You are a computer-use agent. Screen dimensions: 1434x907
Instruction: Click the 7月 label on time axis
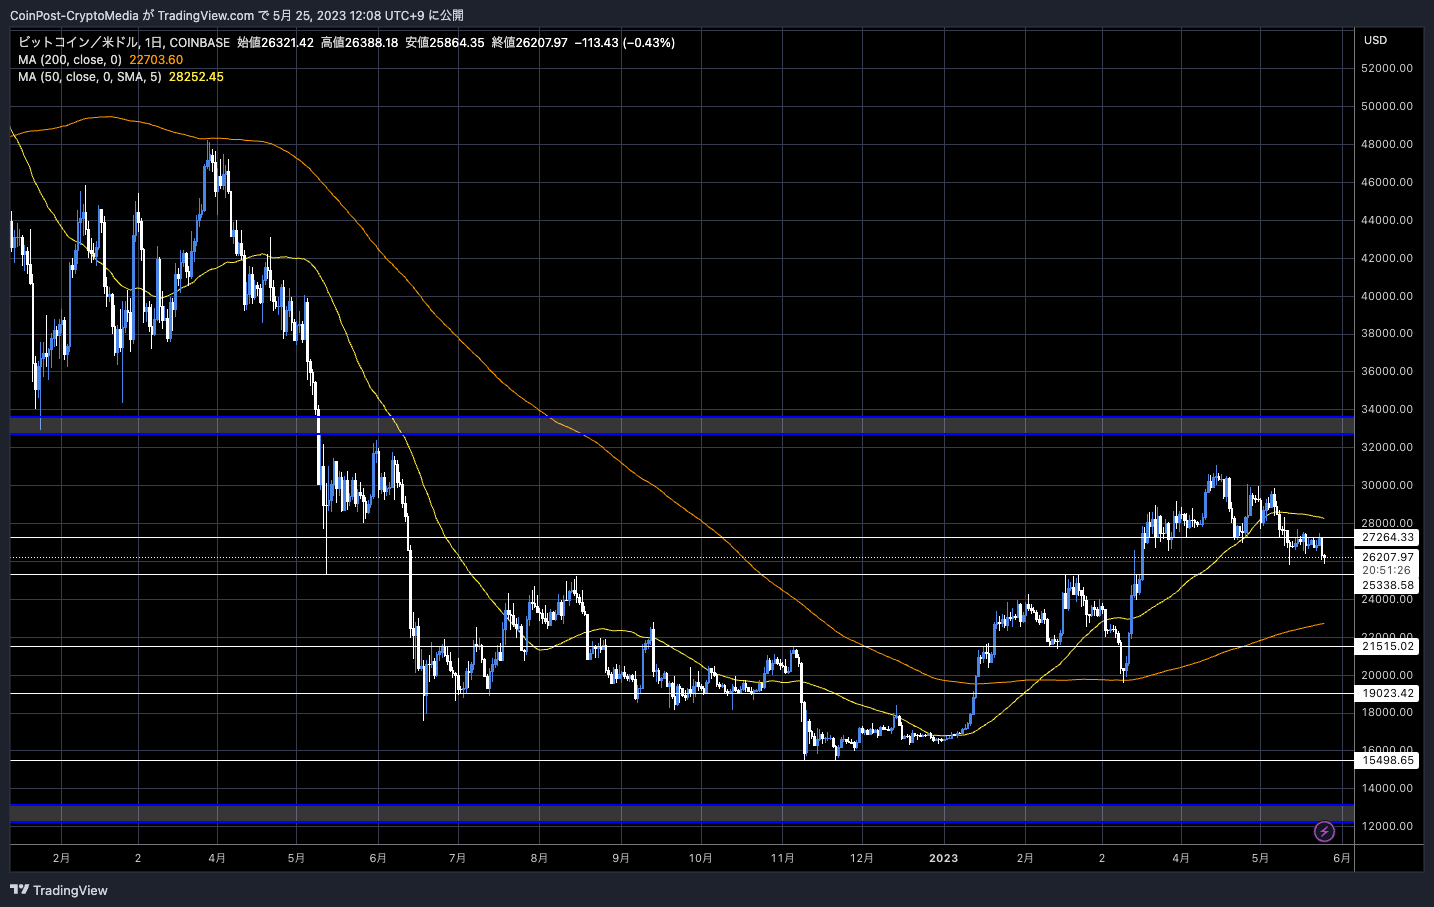pos(458,858)
